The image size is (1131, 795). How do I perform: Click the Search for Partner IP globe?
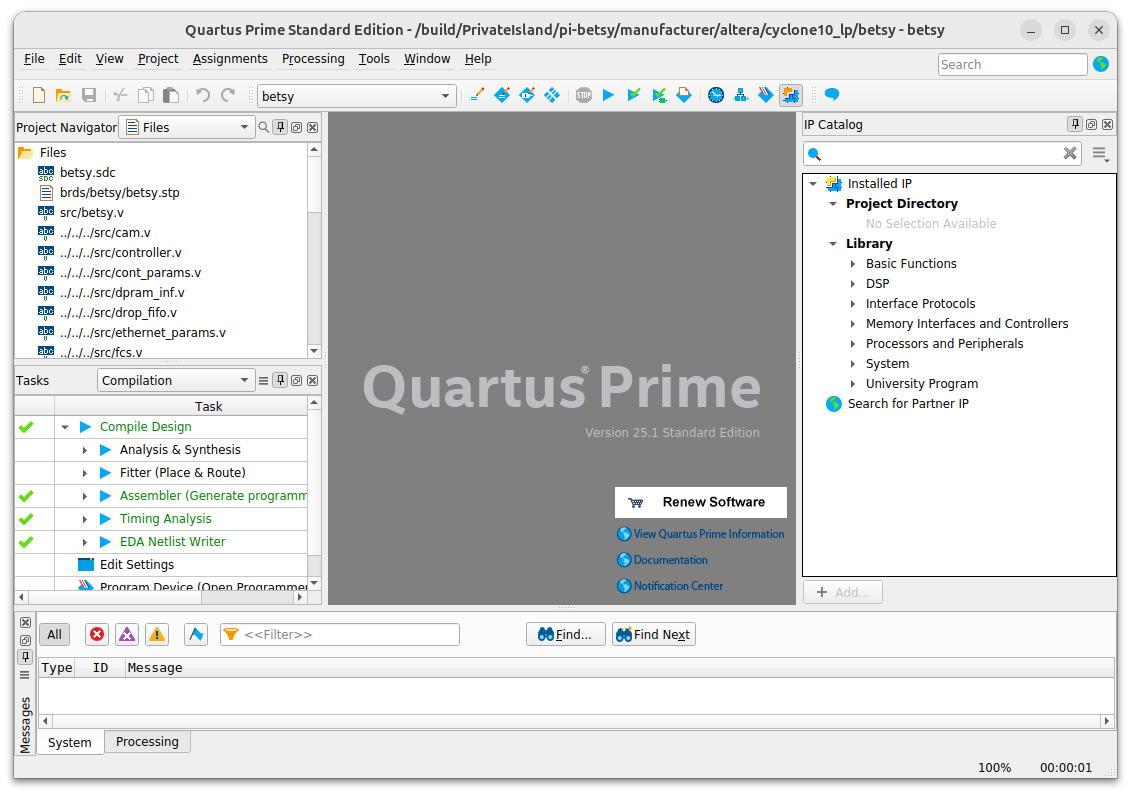click(x=834, y=404)
